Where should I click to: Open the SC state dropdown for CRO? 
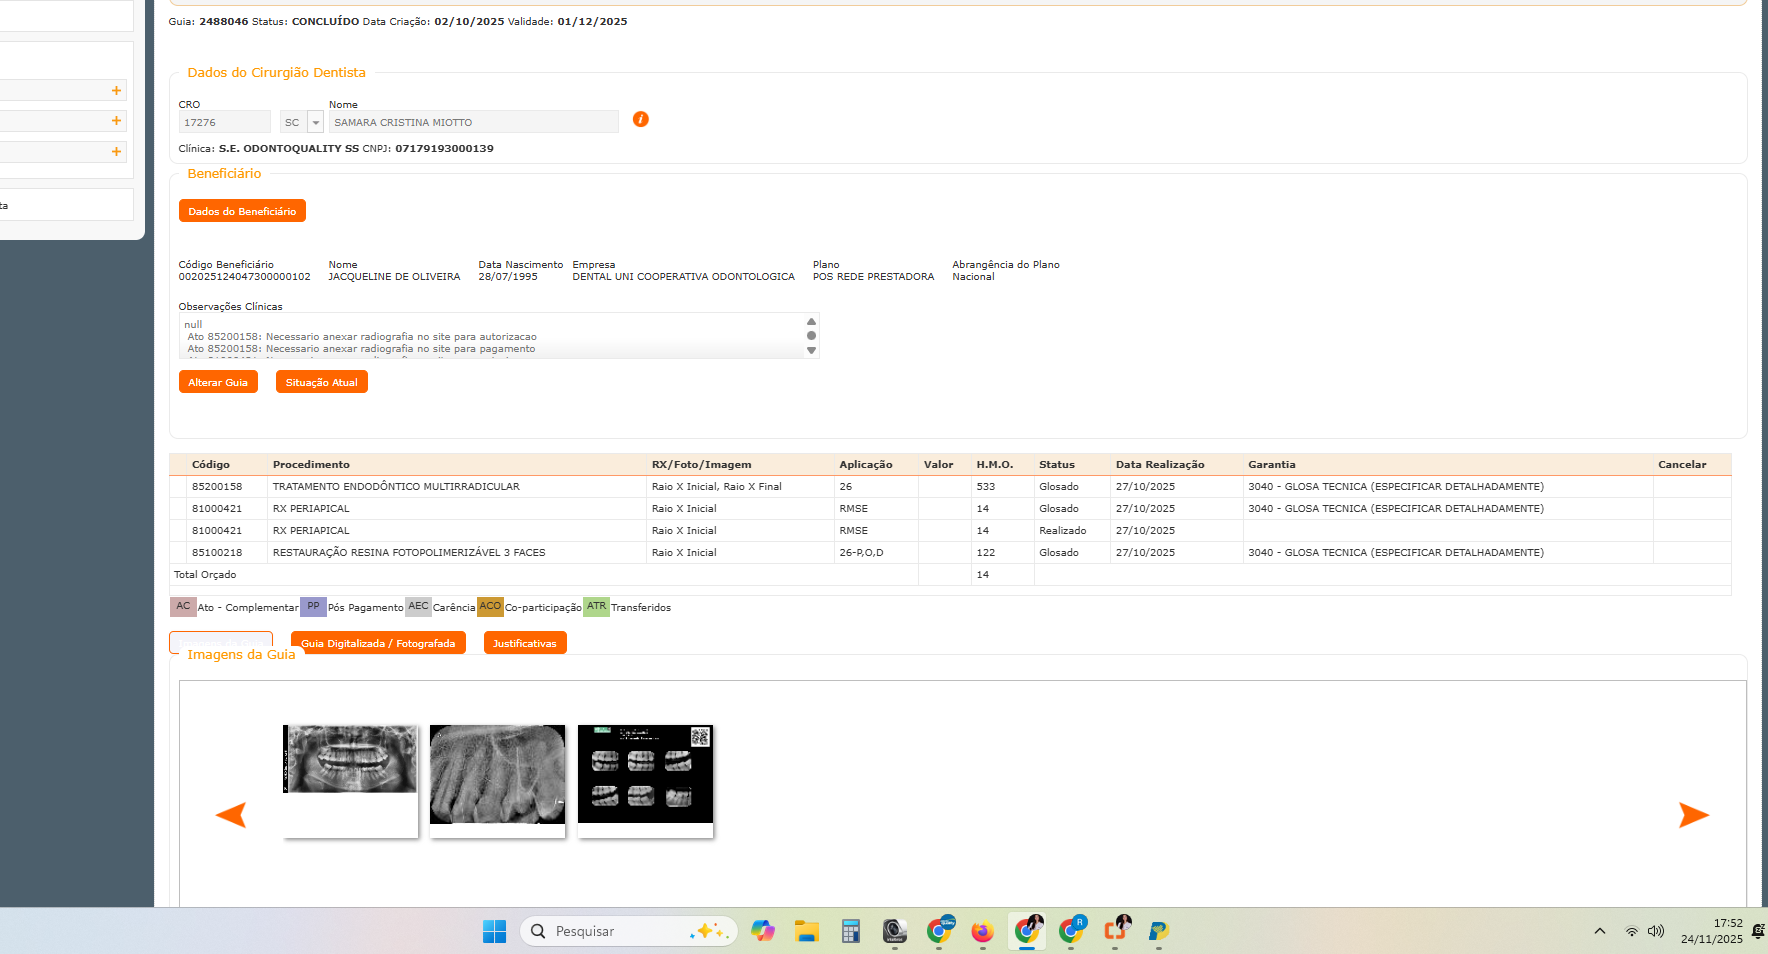(x=315, y=123)
